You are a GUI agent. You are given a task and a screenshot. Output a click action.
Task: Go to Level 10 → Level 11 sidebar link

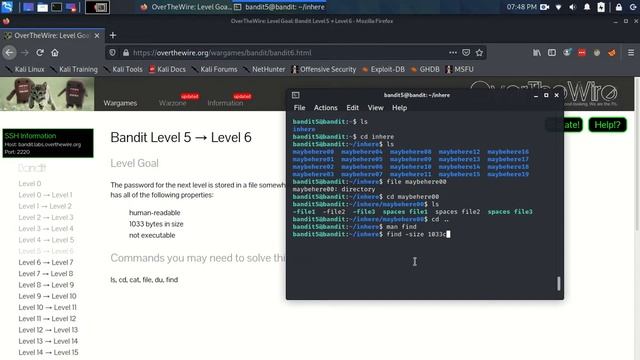tap(47, 307)
